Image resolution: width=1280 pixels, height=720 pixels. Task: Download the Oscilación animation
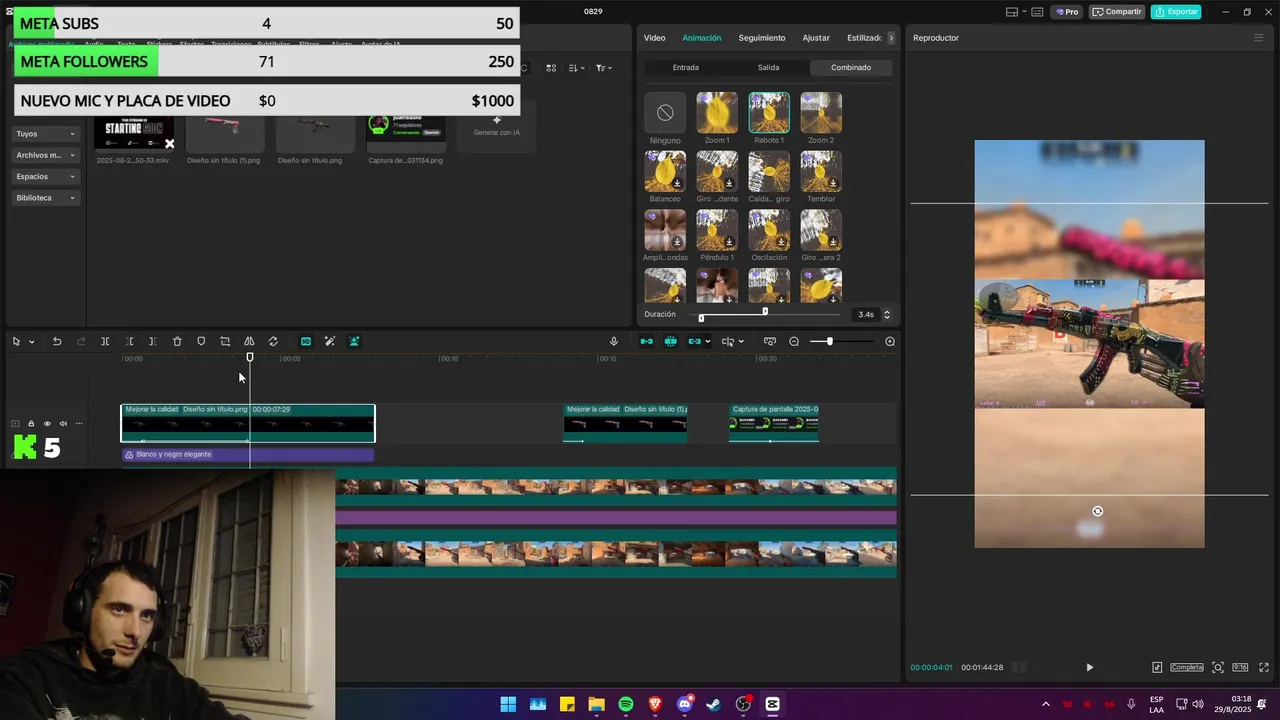(781, 242)
